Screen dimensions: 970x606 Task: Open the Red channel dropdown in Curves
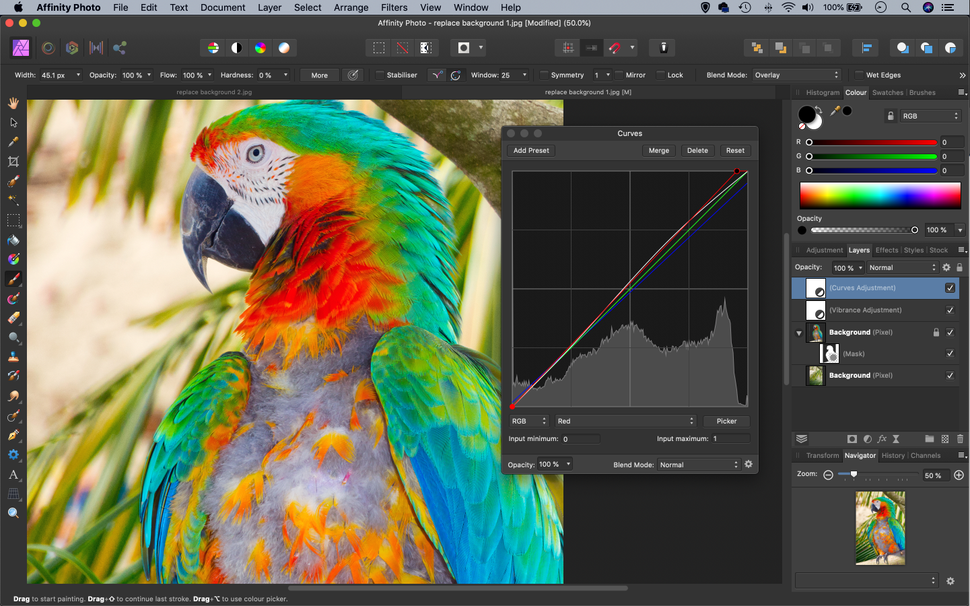(627, 420)
